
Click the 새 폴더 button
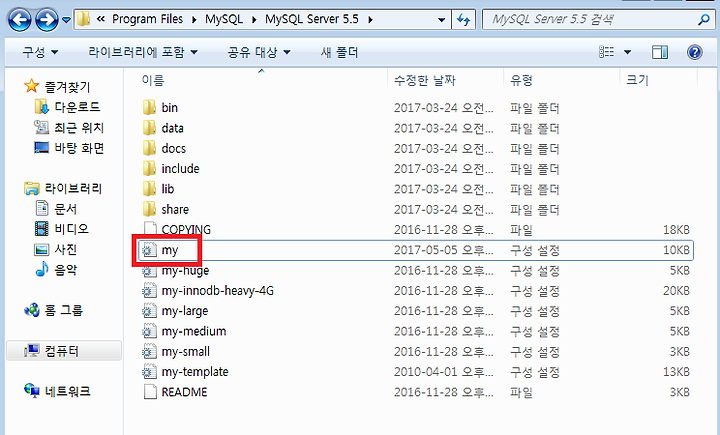pyautogui.click(x=339, y=52)
